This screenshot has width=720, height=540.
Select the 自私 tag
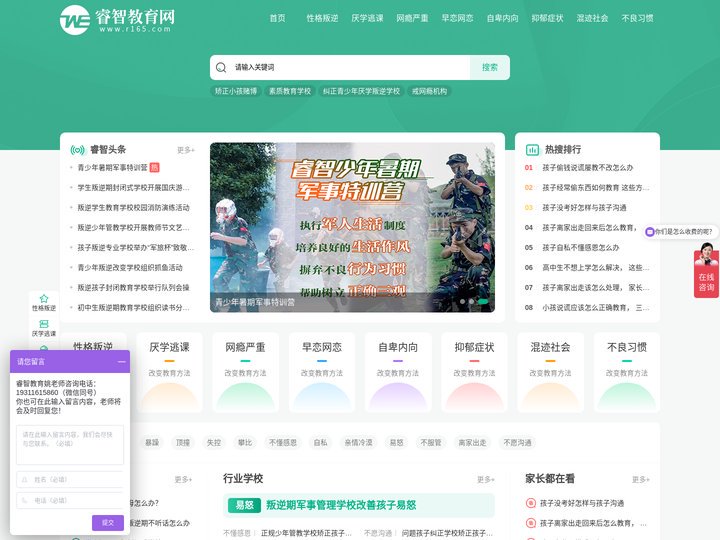pos(321,443)
